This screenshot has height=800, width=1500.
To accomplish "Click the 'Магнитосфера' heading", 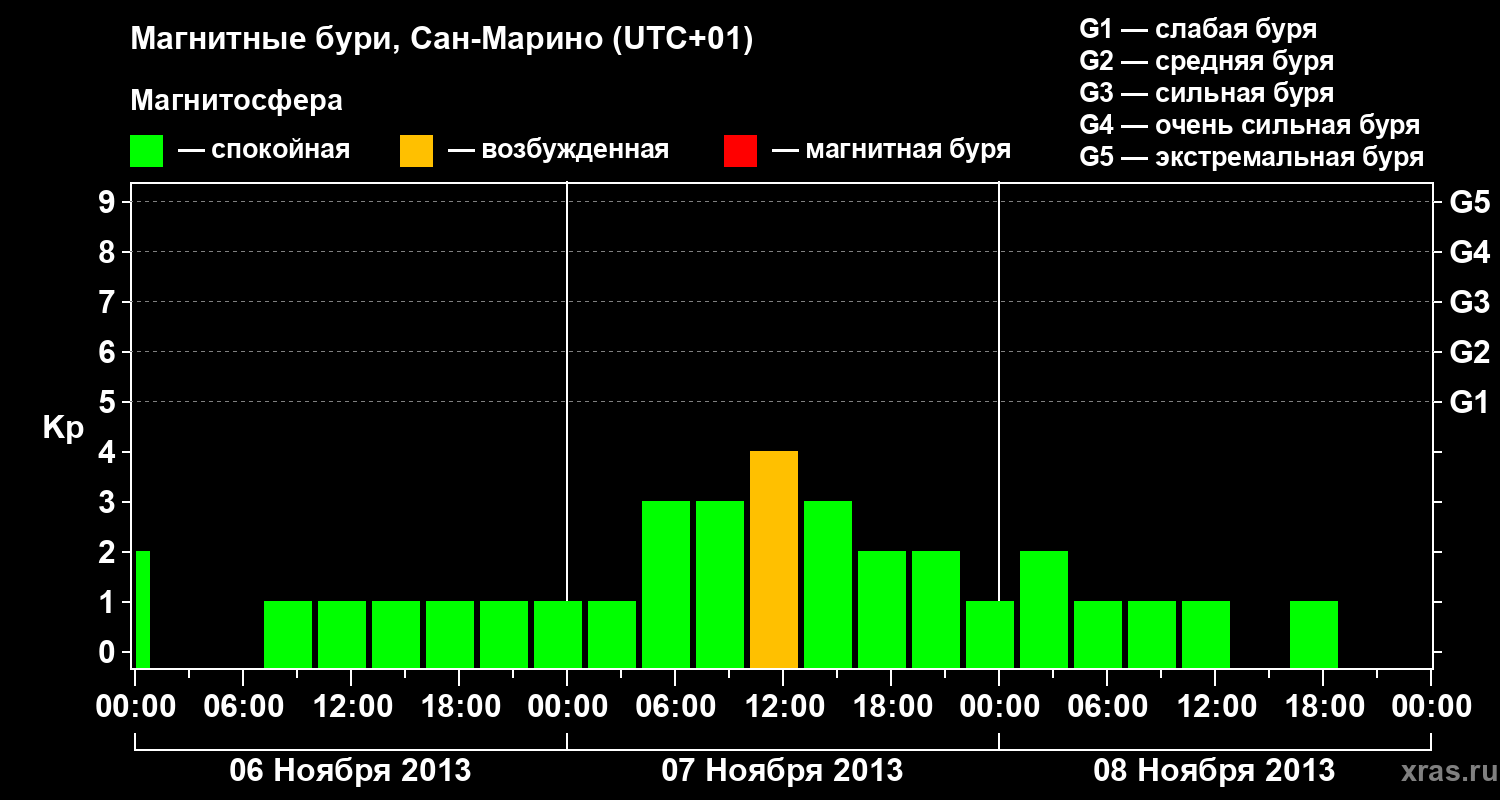I will coord(236,101).
